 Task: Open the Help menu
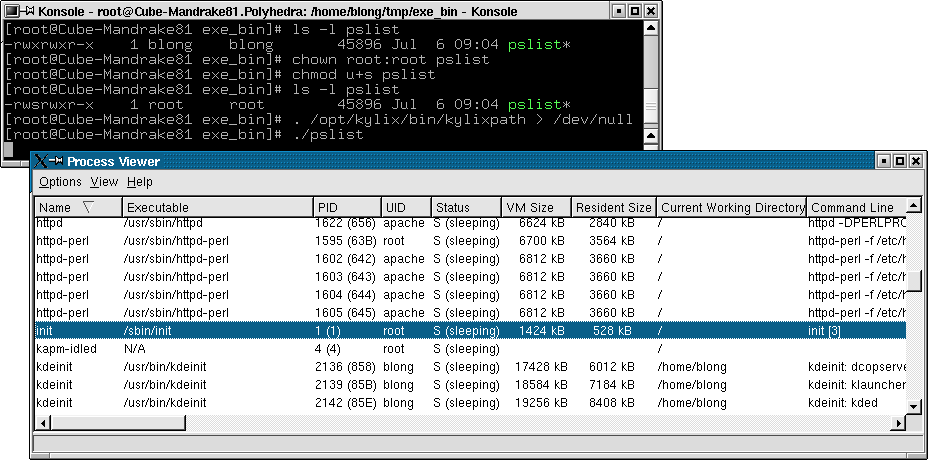tap(140, 182)
